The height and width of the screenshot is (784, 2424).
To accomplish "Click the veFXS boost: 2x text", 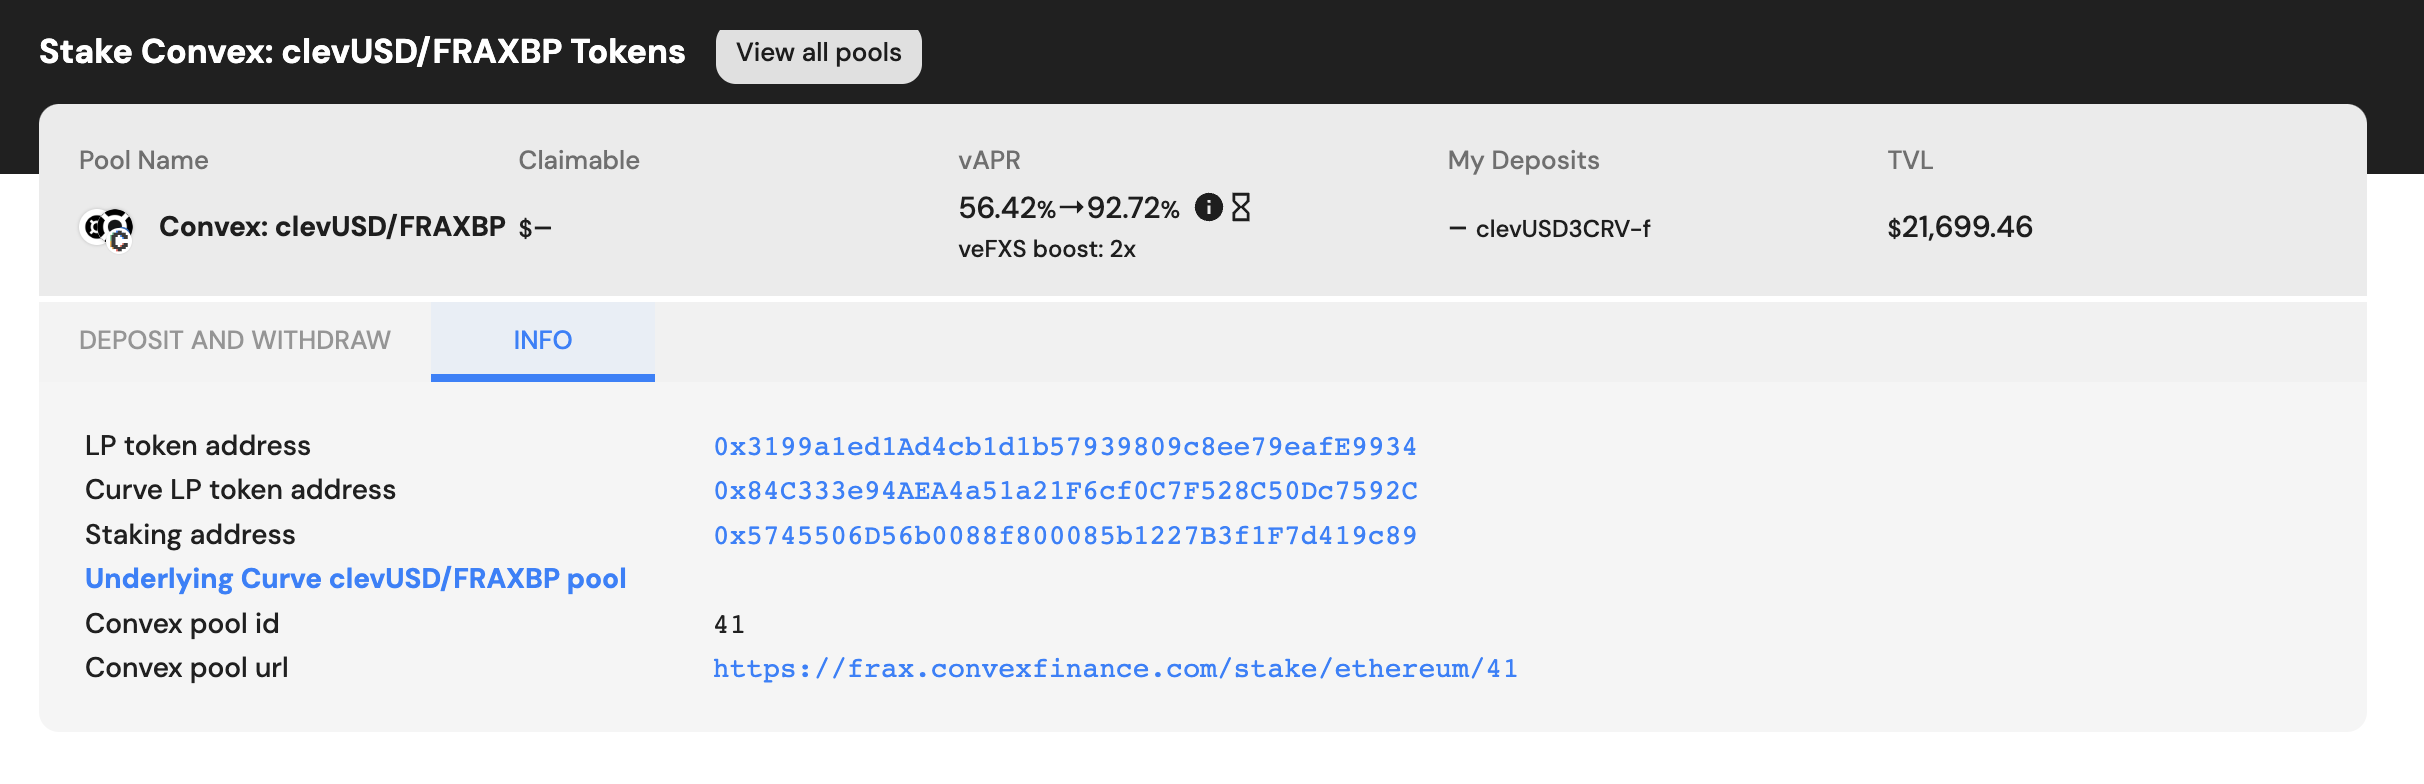I will [x=1047, y=249].
